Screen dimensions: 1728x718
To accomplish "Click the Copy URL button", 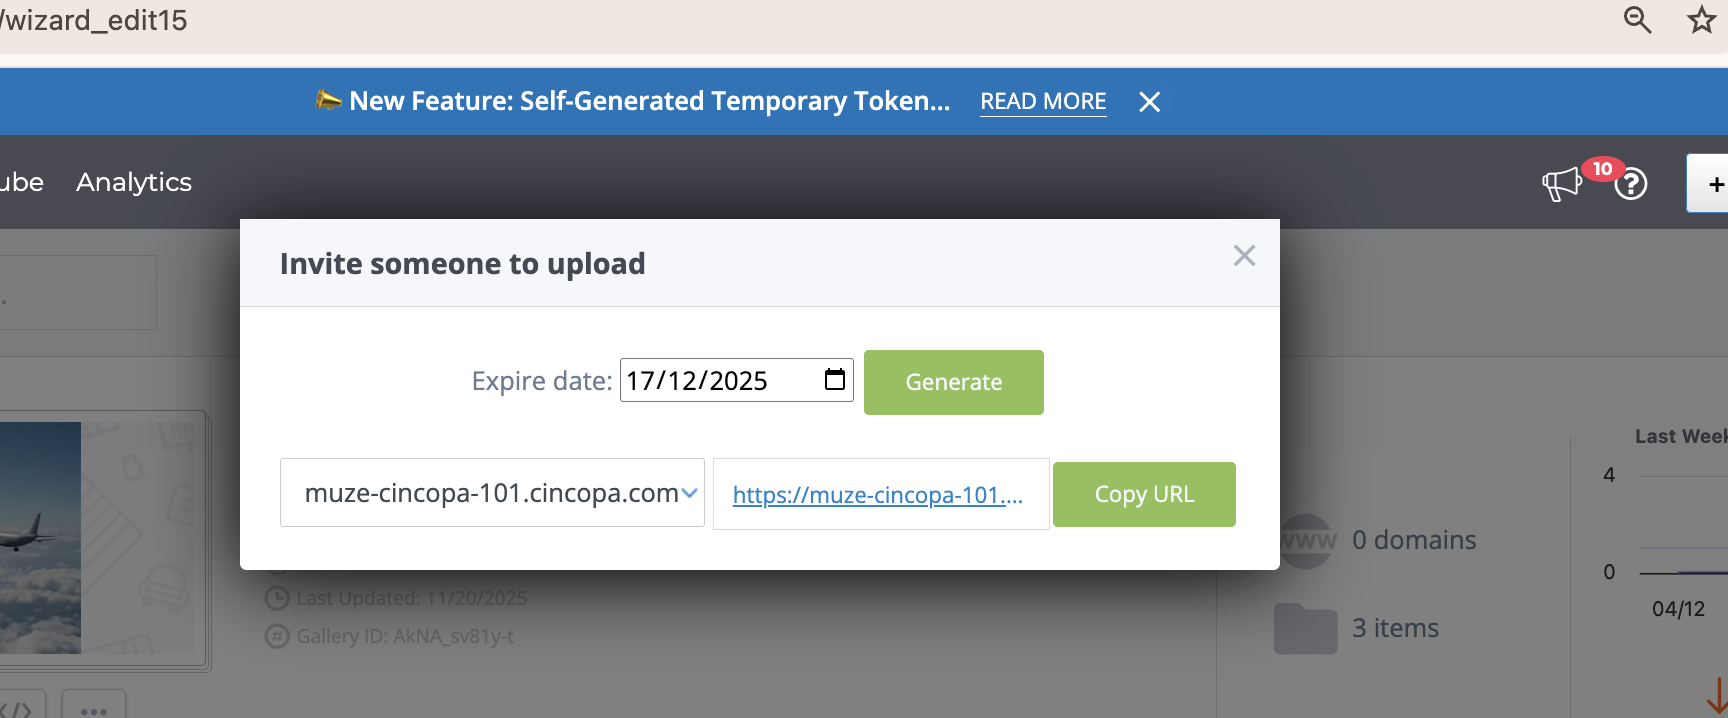I will click(1144, 494).
